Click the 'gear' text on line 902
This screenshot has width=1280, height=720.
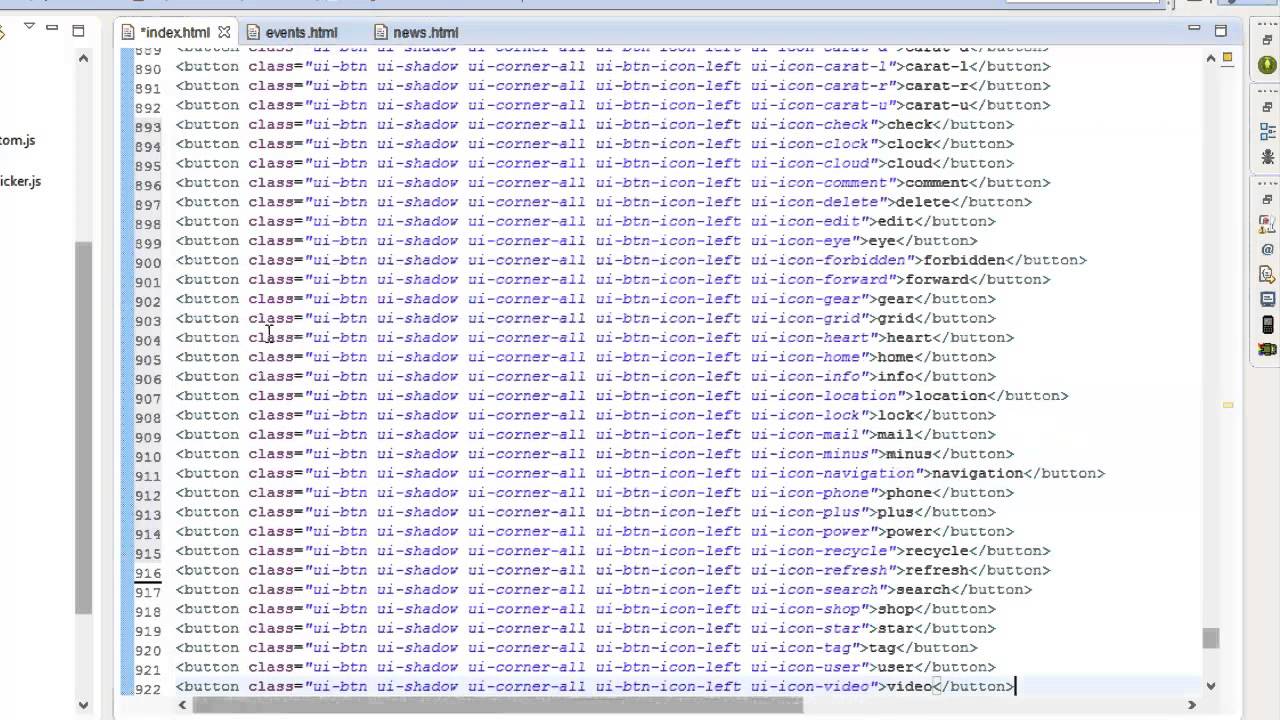coord(895,299)
